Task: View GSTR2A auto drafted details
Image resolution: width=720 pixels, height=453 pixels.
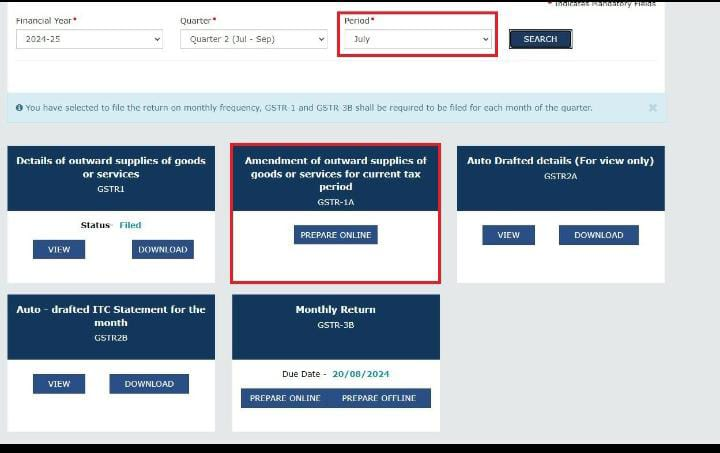Action: 508,235
